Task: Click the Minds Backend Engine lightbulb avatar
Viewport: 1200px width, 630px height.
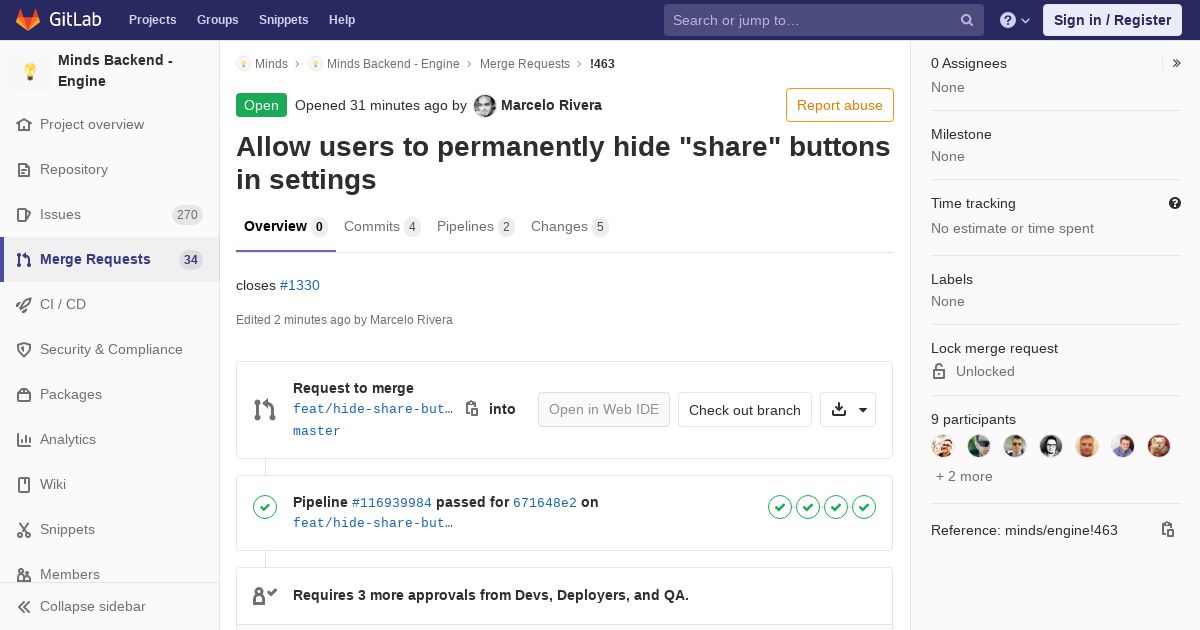Action: [30, 71]
